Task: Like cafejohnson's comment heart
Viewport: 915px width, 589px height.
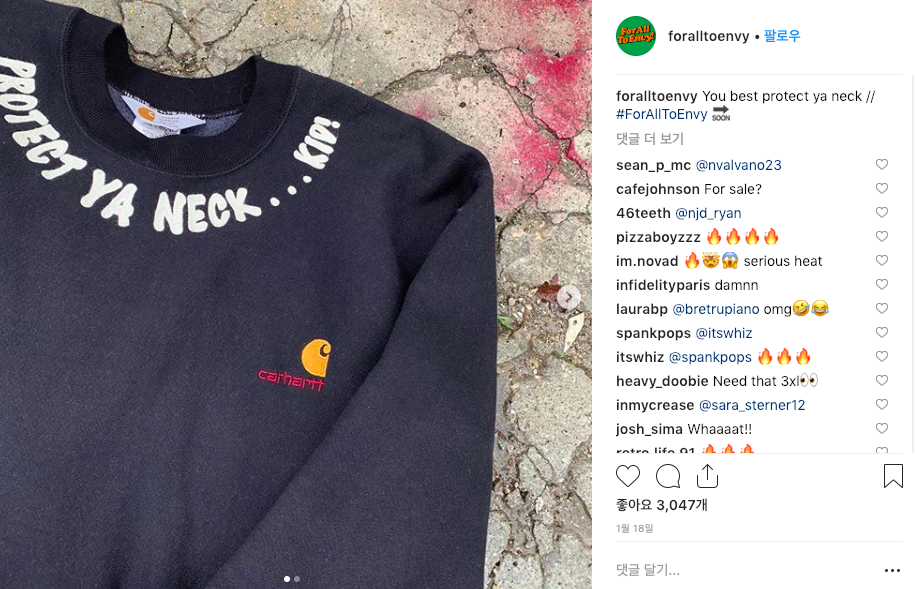Action: tap(882, 189)
